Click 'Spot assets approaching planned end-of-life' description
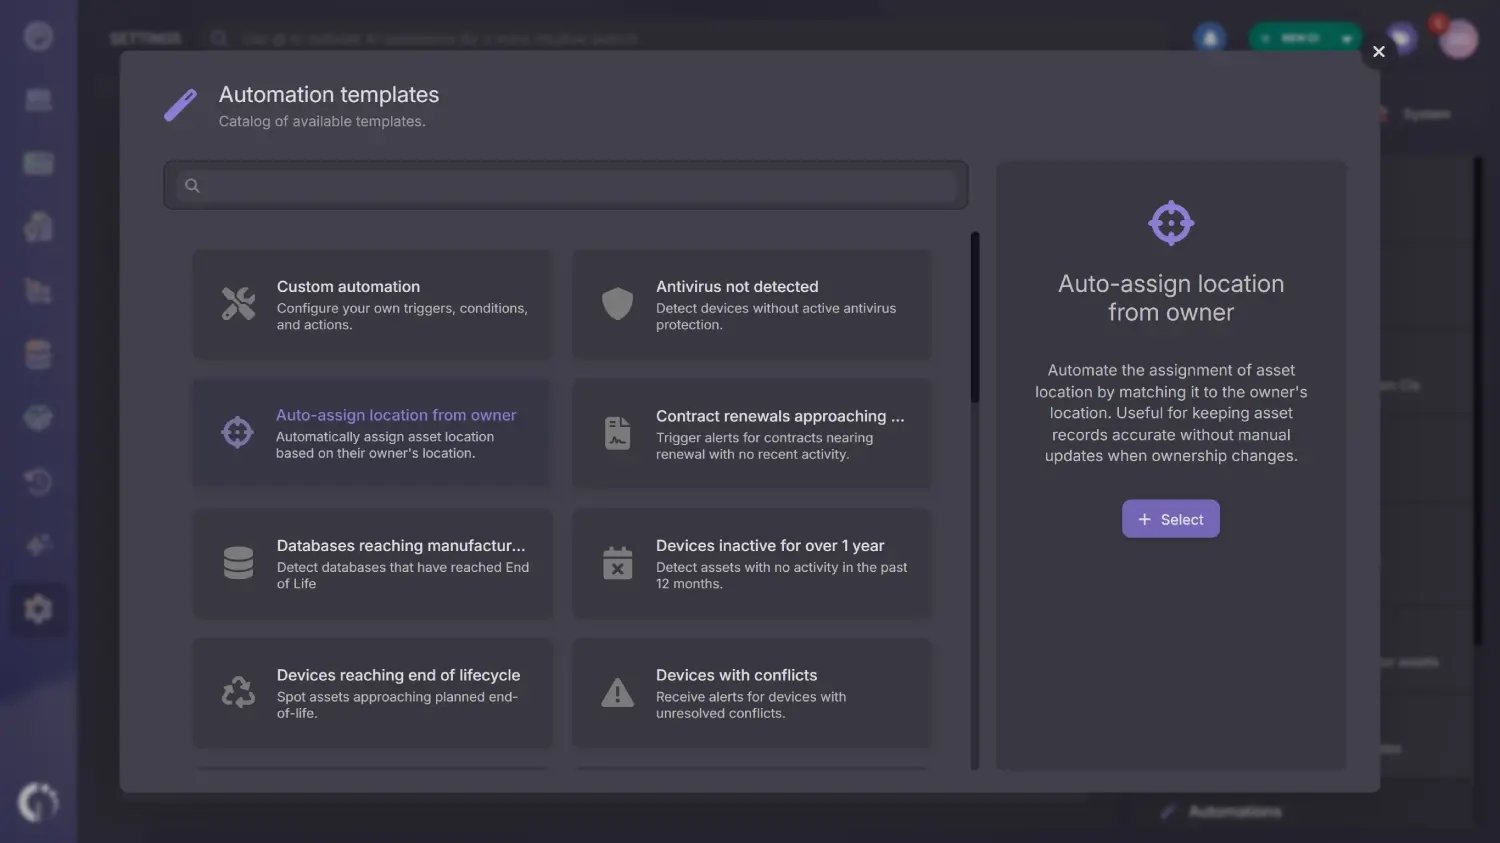Screen dimensions: 1500x843 [397, 705]
